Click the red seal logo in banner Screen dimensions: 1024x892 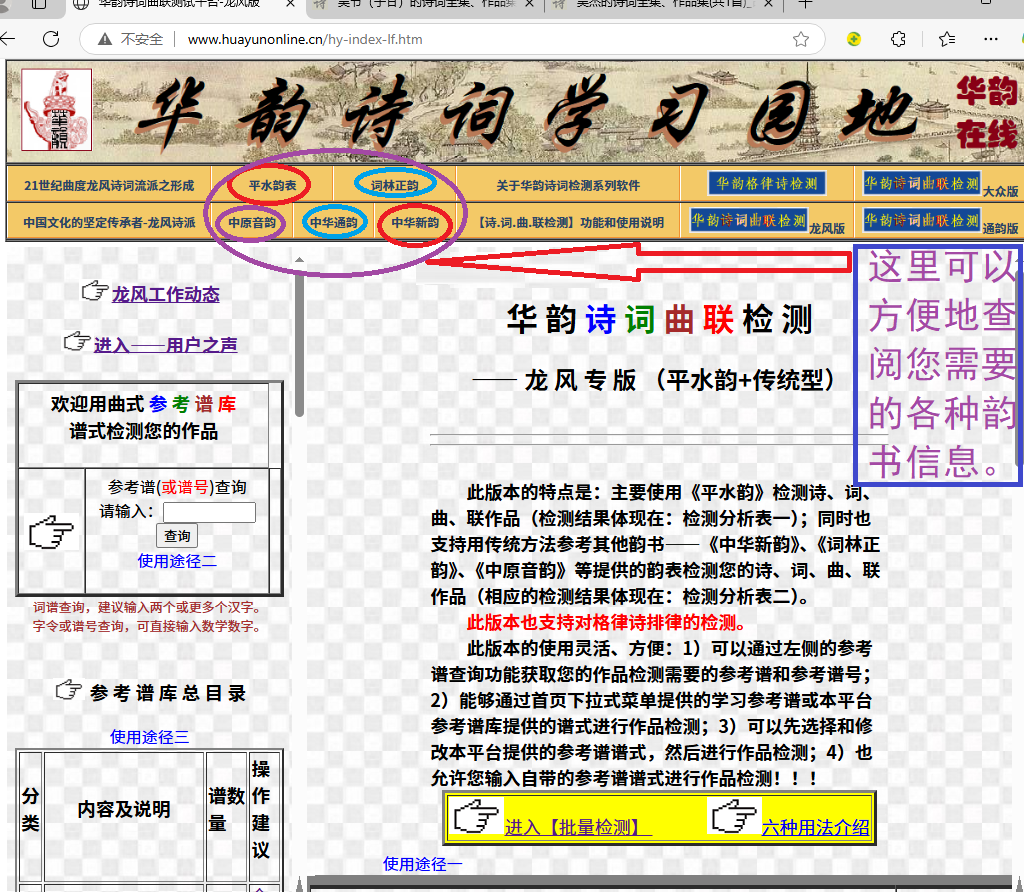tap(56, 110)
